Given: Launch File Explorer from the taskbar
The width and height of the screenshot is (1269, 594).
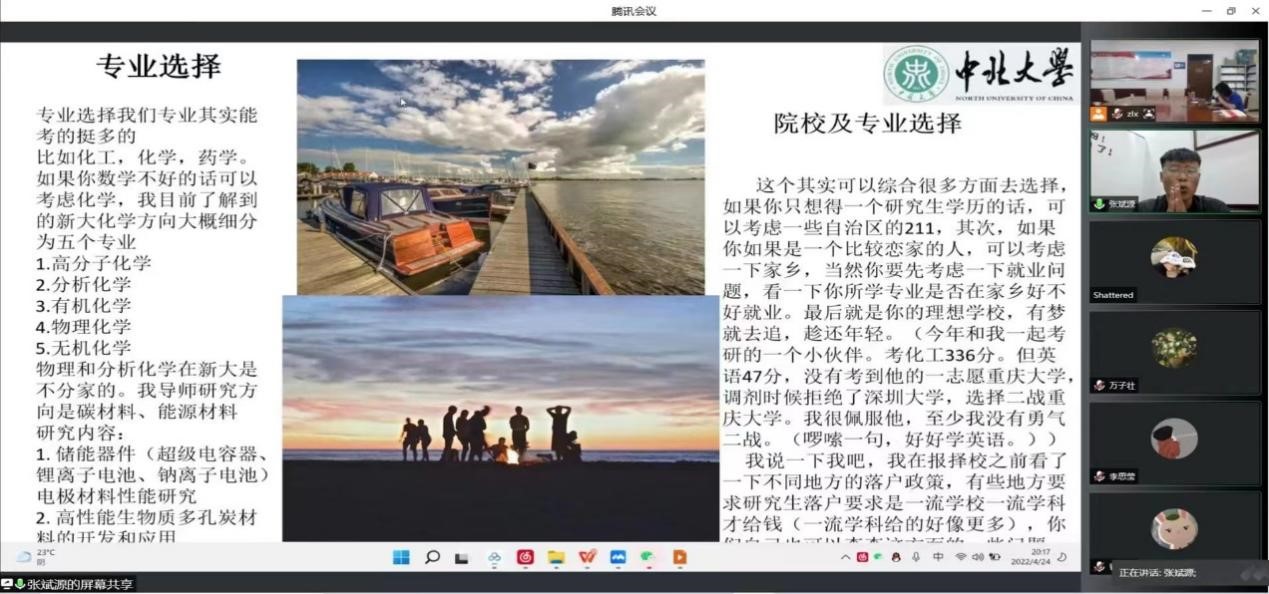Looking at the screenshot, I should coord(556,557).
